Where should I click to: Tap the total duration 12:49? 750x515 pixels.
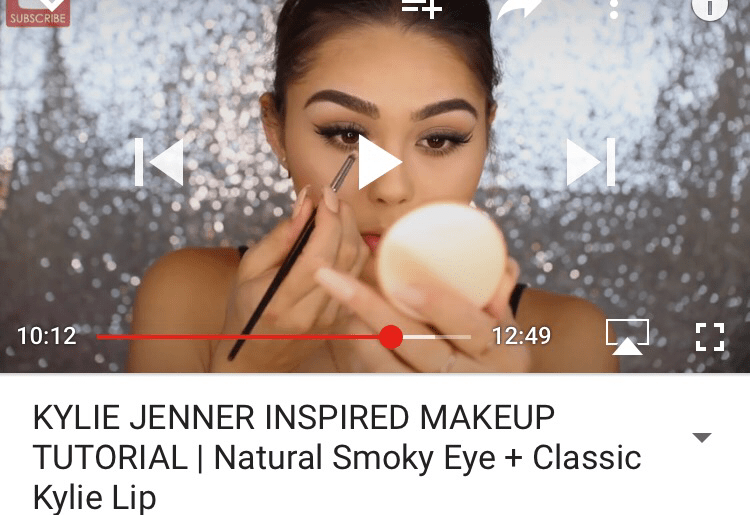point(521,336)
